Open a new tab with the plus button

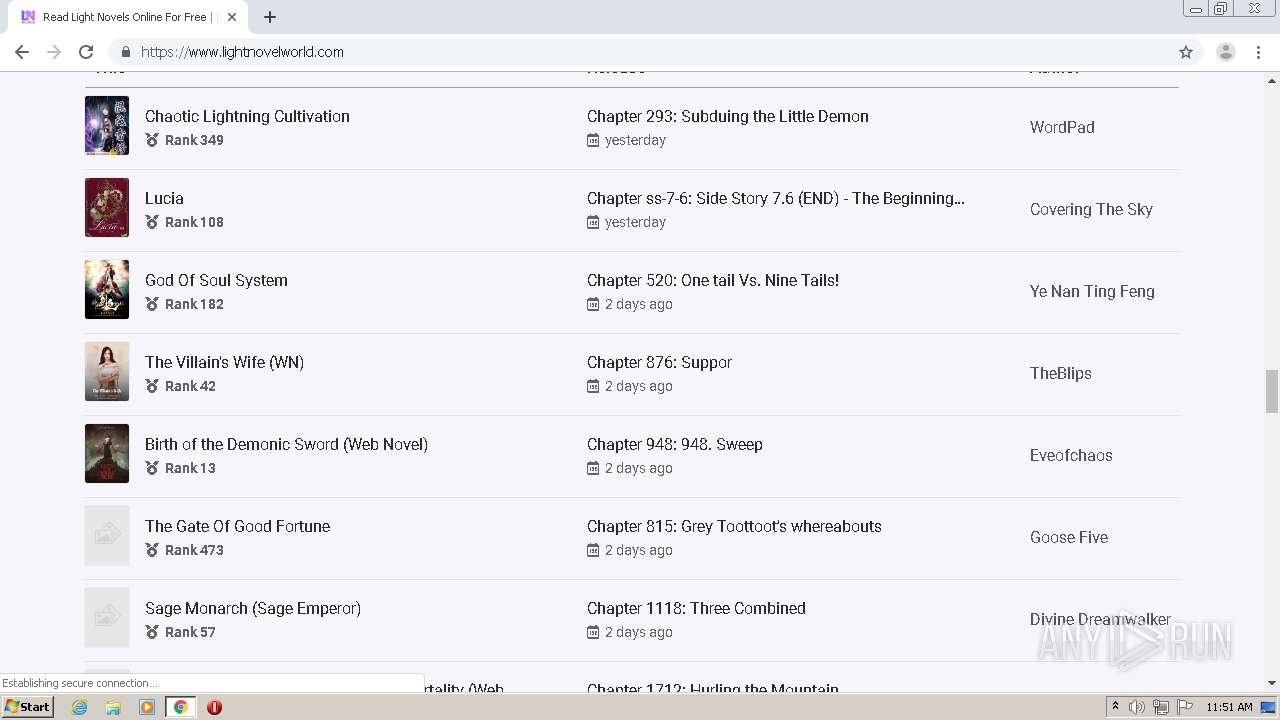pyautogui.click(x=270, y=17)
